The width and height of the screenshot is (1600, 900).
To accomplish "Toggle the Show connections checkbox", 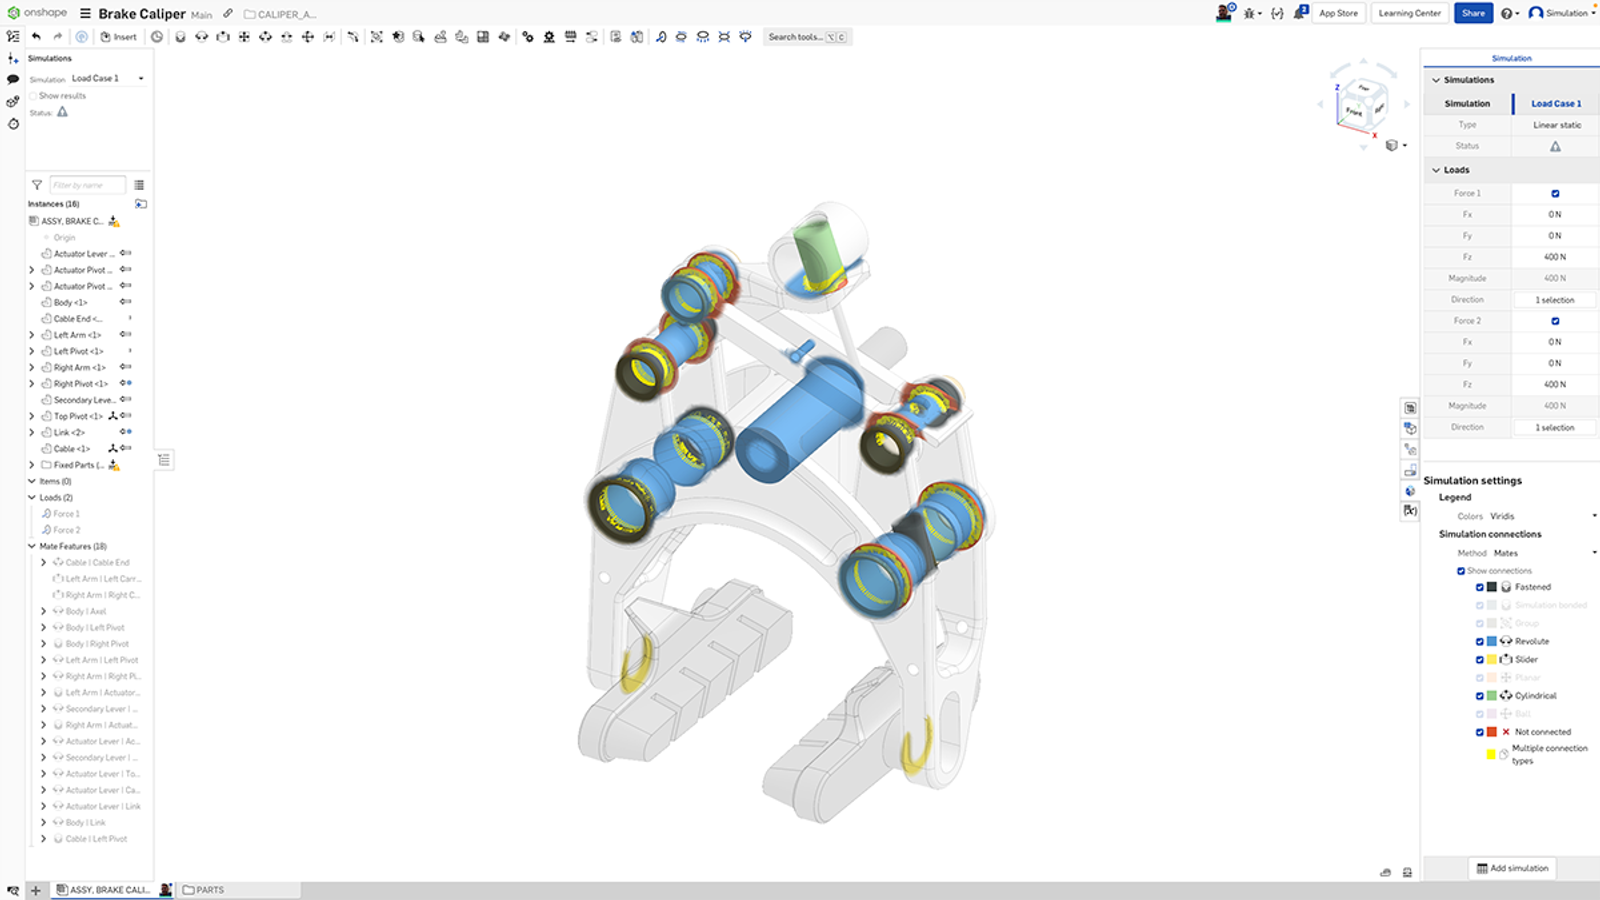I will click(1461, 571).
